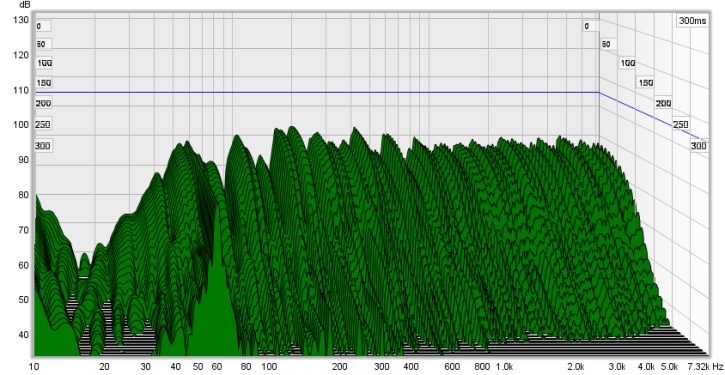Image resolution: width=725 pixels, height=375 pixels.
Task: Click the 600 frequency axis label
Action: tap(452, 366)
